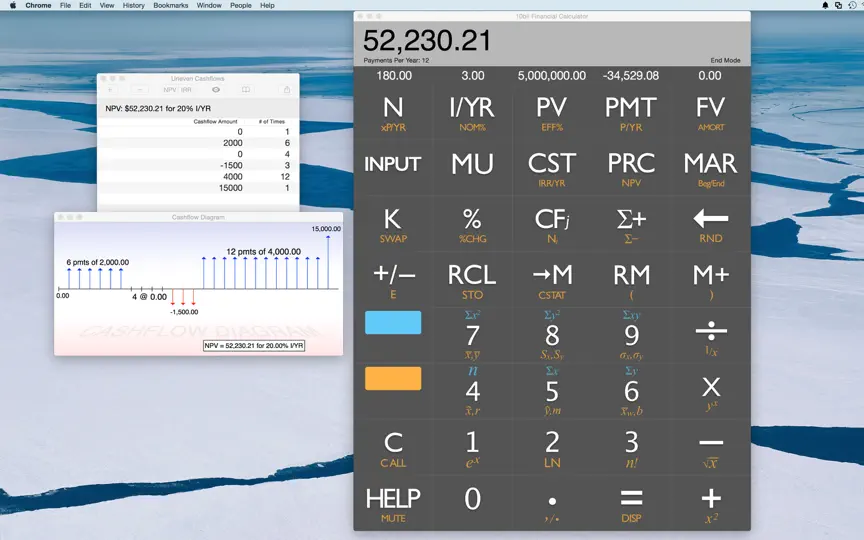This screenshot has width=864, height=540.
Task: Click the number 8 key
Action: (552, 336)
